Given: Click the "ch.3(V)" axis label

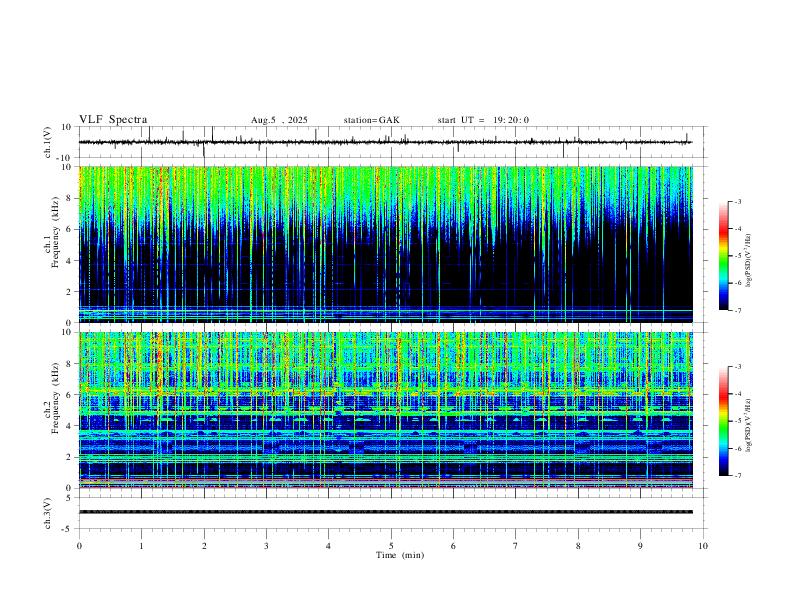Looking at the screenshot, I should coord(48,513).
